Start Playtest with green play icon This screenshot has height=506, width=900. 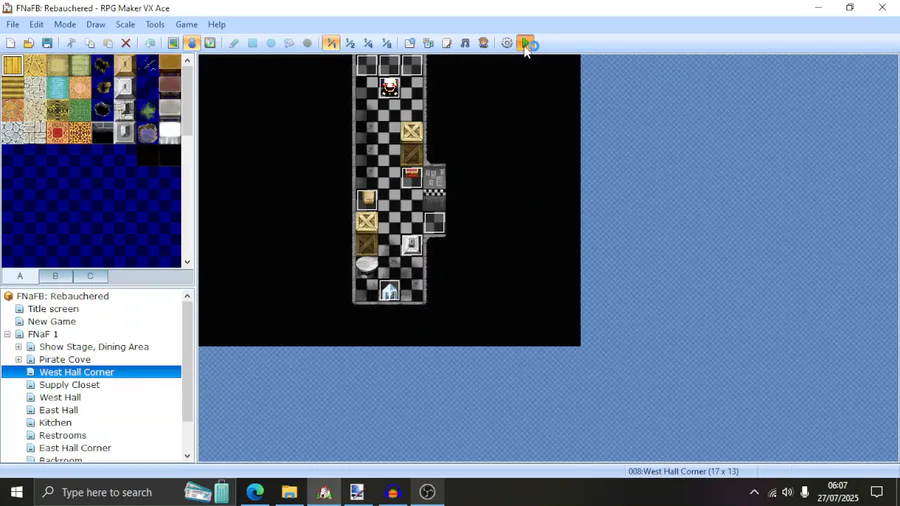tap(525, 43)
